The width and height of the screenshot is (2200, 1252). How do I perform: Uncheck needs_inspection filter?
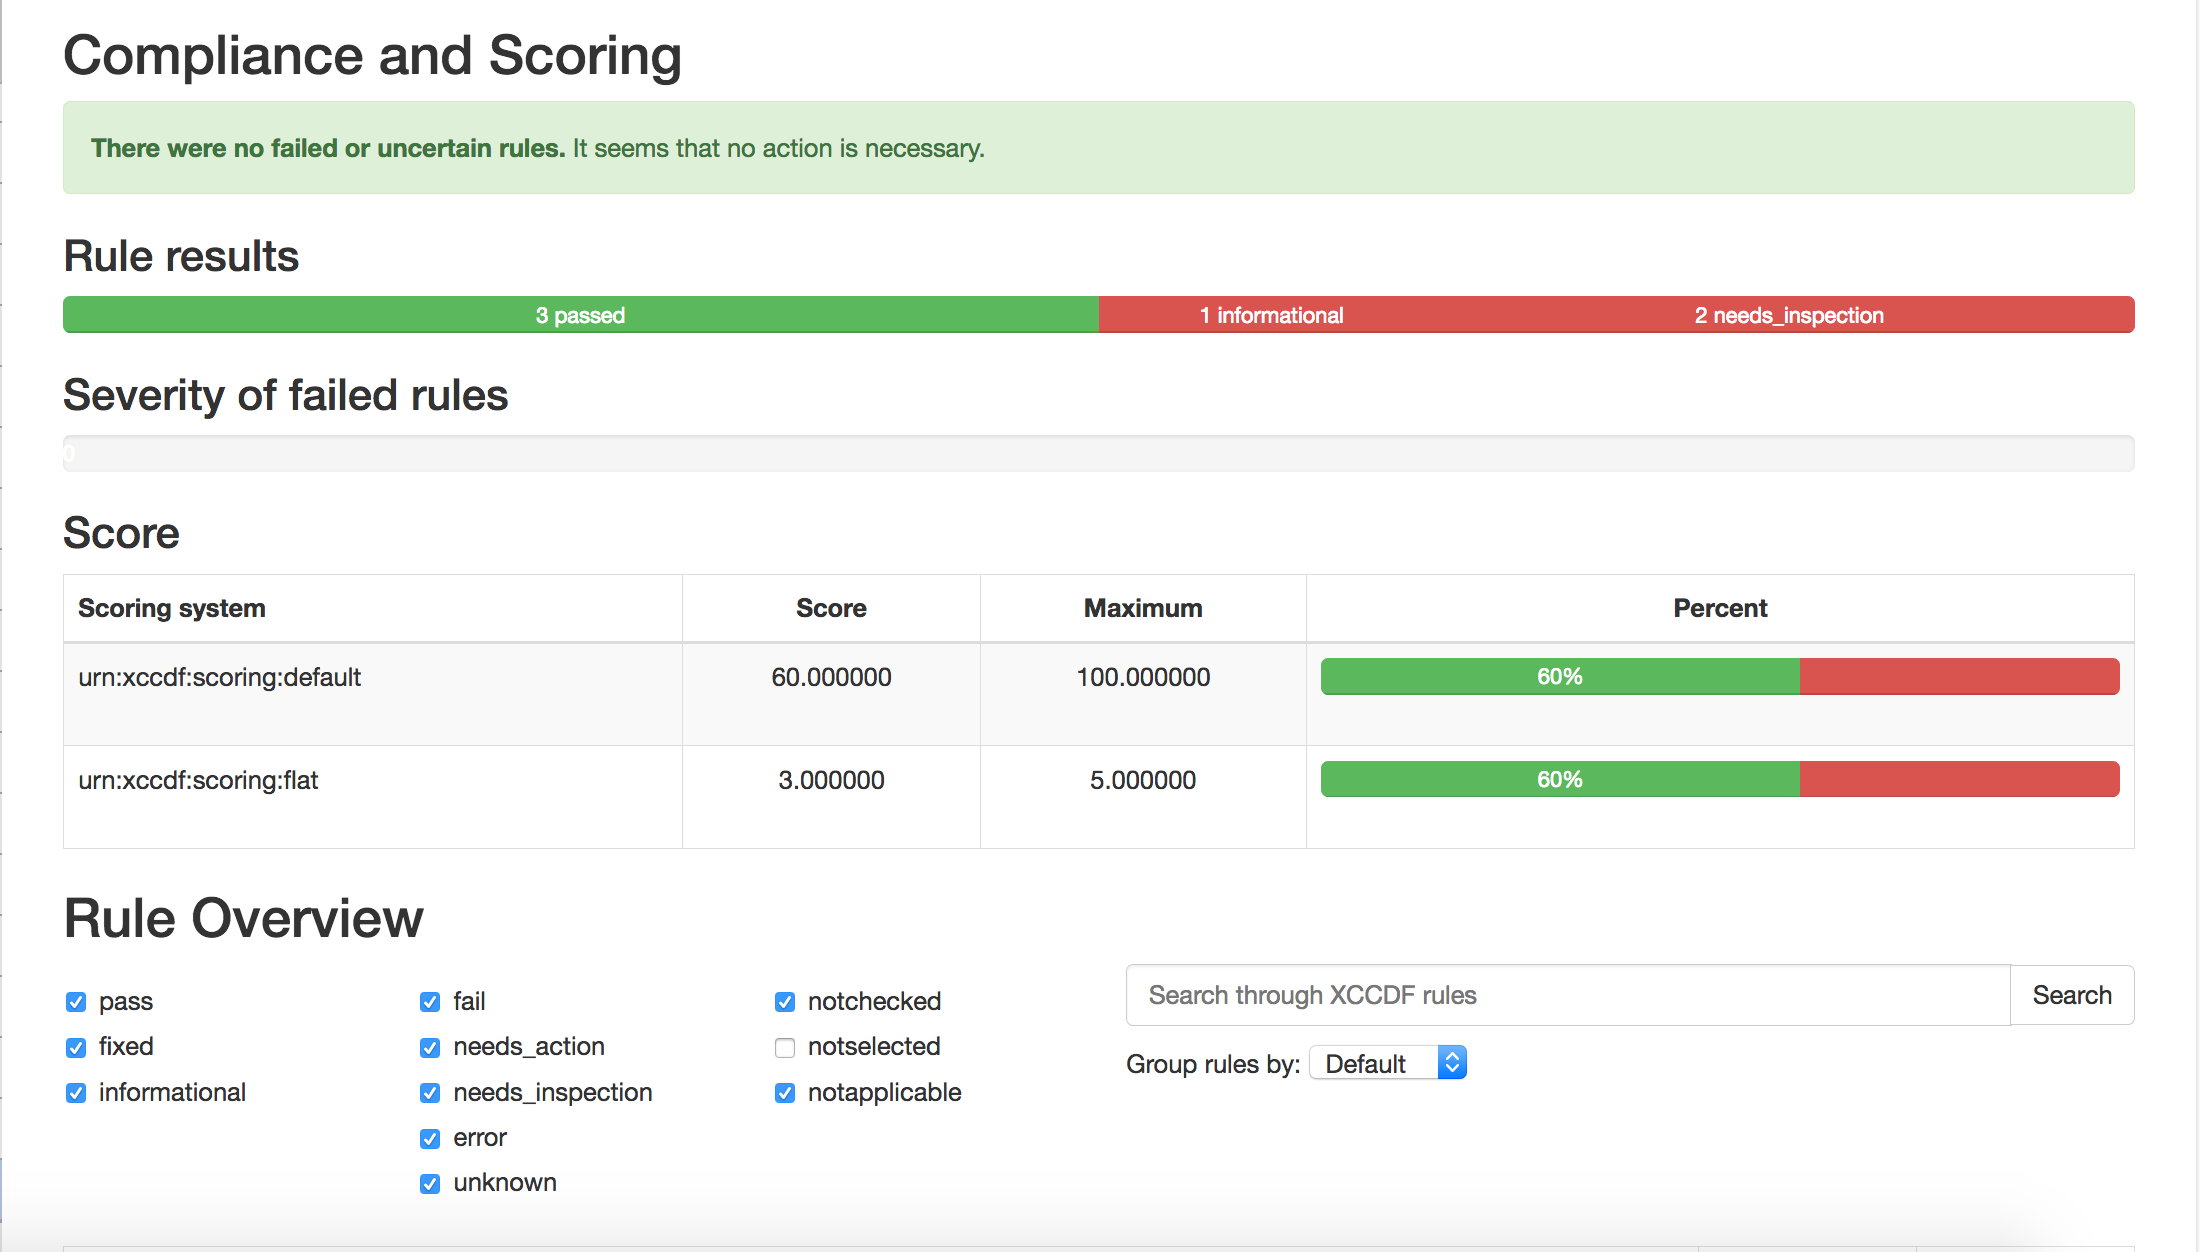pos(430,1093)
